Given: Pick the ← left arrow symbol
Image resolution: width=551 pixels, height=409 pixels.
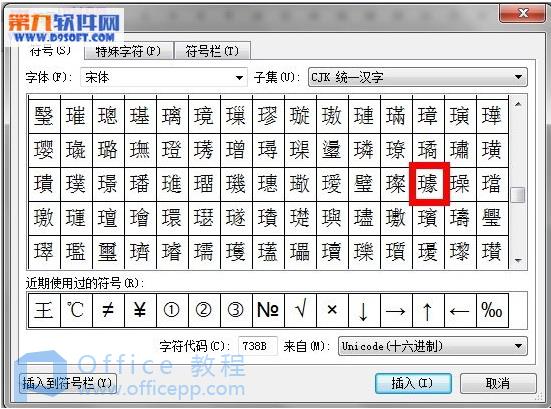Looking at the screenshot, I should pos(460,311).
